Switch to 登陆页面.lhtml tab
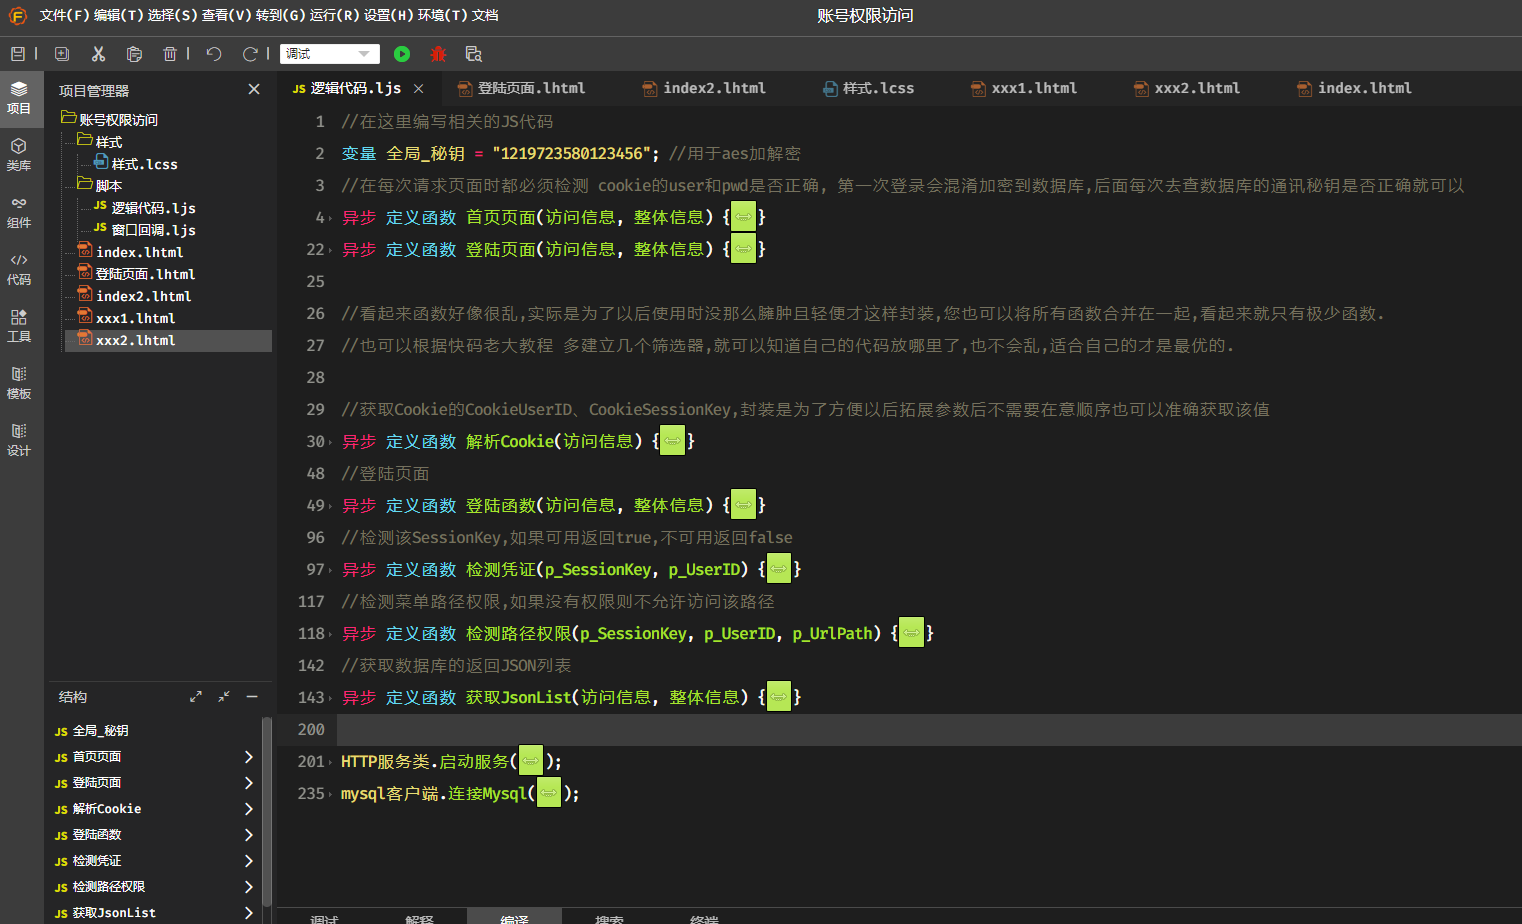Screen dimensions: 1522x924 (x=522, y=89)
